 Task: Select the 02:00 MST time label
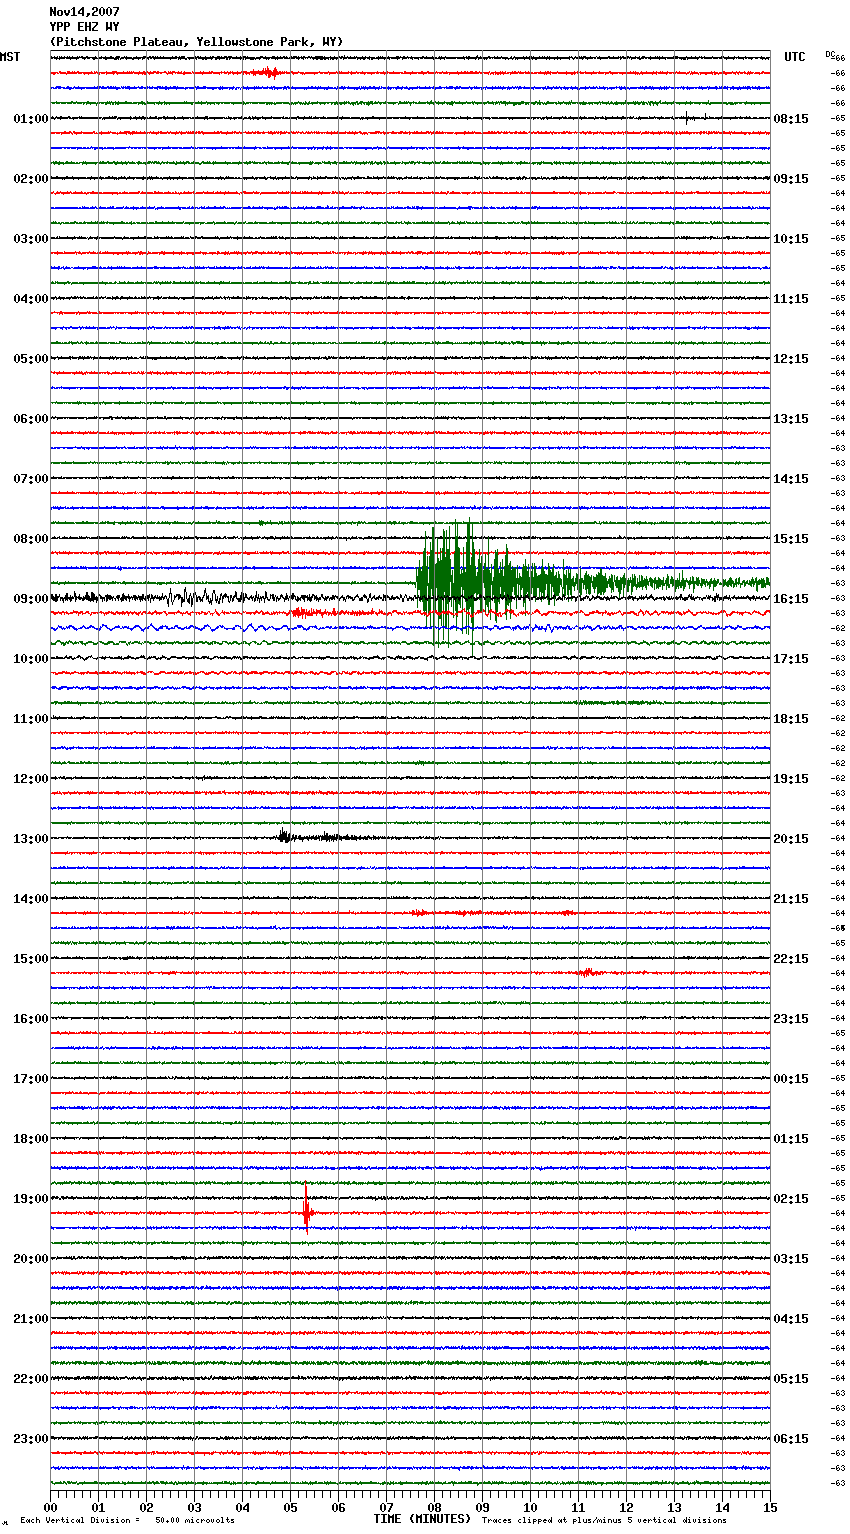(x=31, y=179)
